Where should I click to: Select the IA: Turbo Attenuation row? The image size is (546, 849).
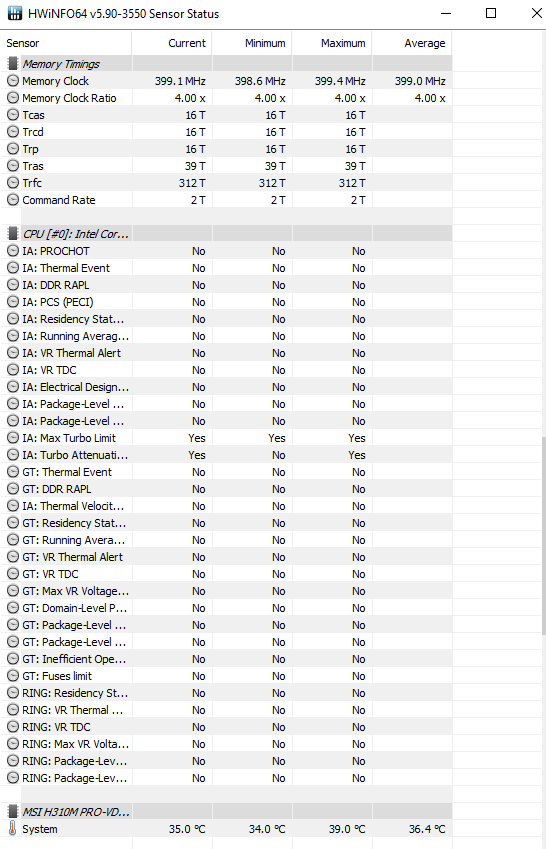[x=226, y=455]
